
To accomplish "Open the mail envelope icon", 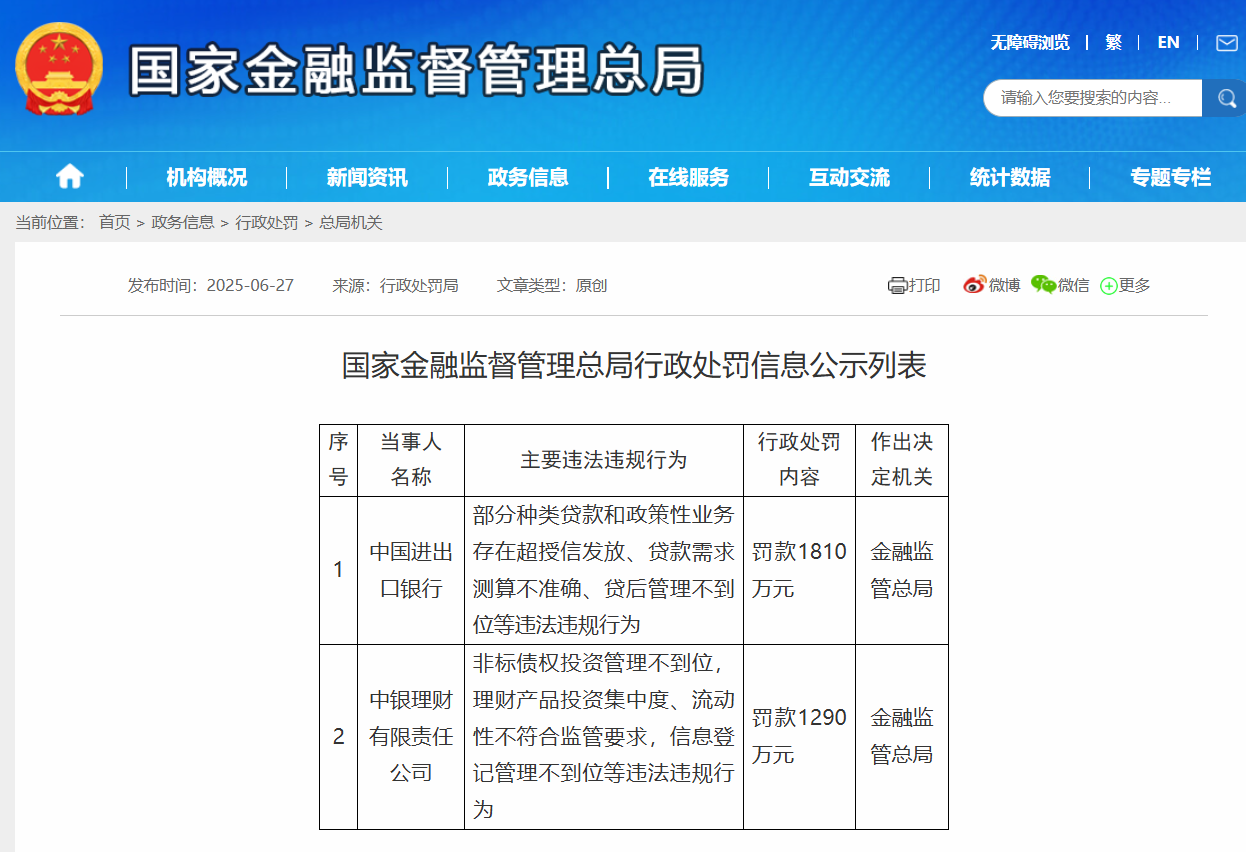I will (x=1226, y=43).
